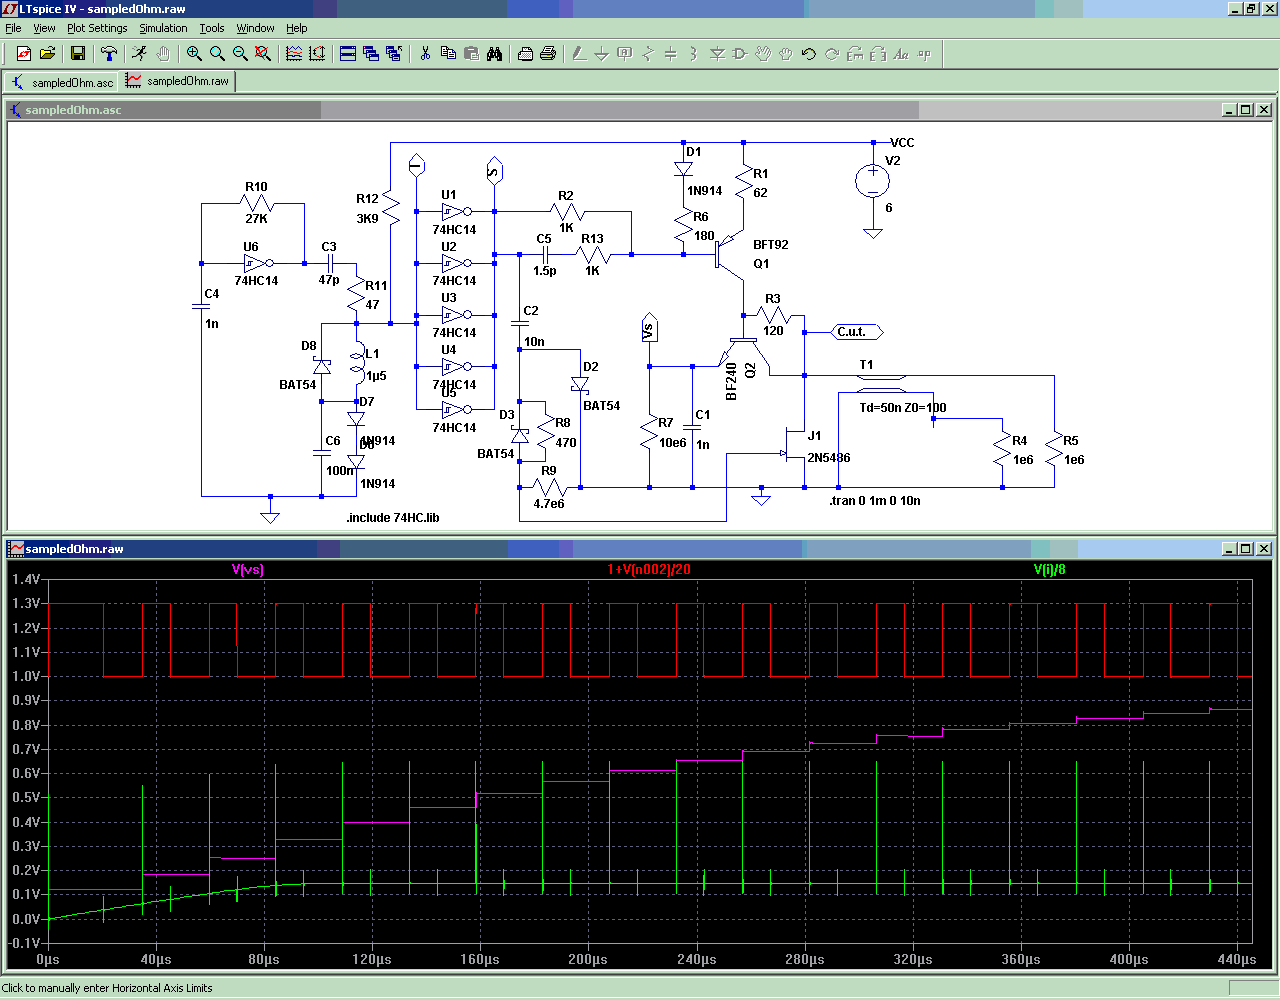Tile windows using the toolbar icon
The height and width of the screenshot is (1000, 1280).
click(x=348, y=54)
